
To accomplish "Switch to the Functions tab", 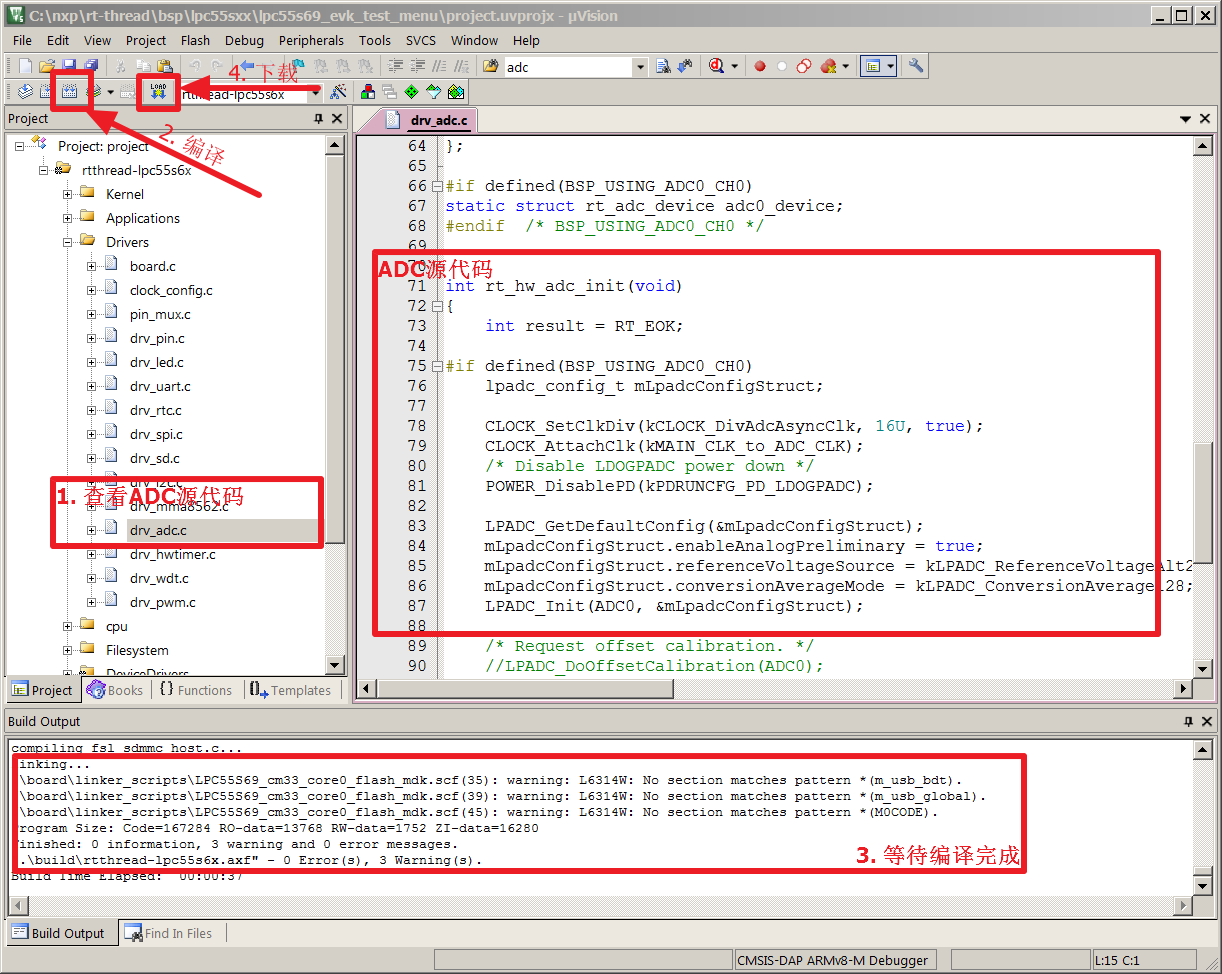I will (x=195, y=690).
